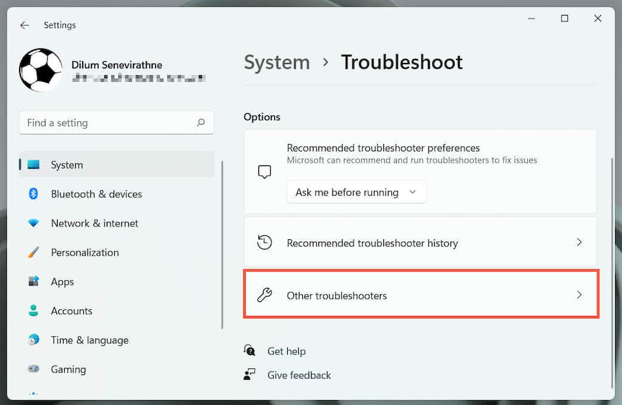Click the Time & language globe icon

pyautogui.click(x=33, y=340)
